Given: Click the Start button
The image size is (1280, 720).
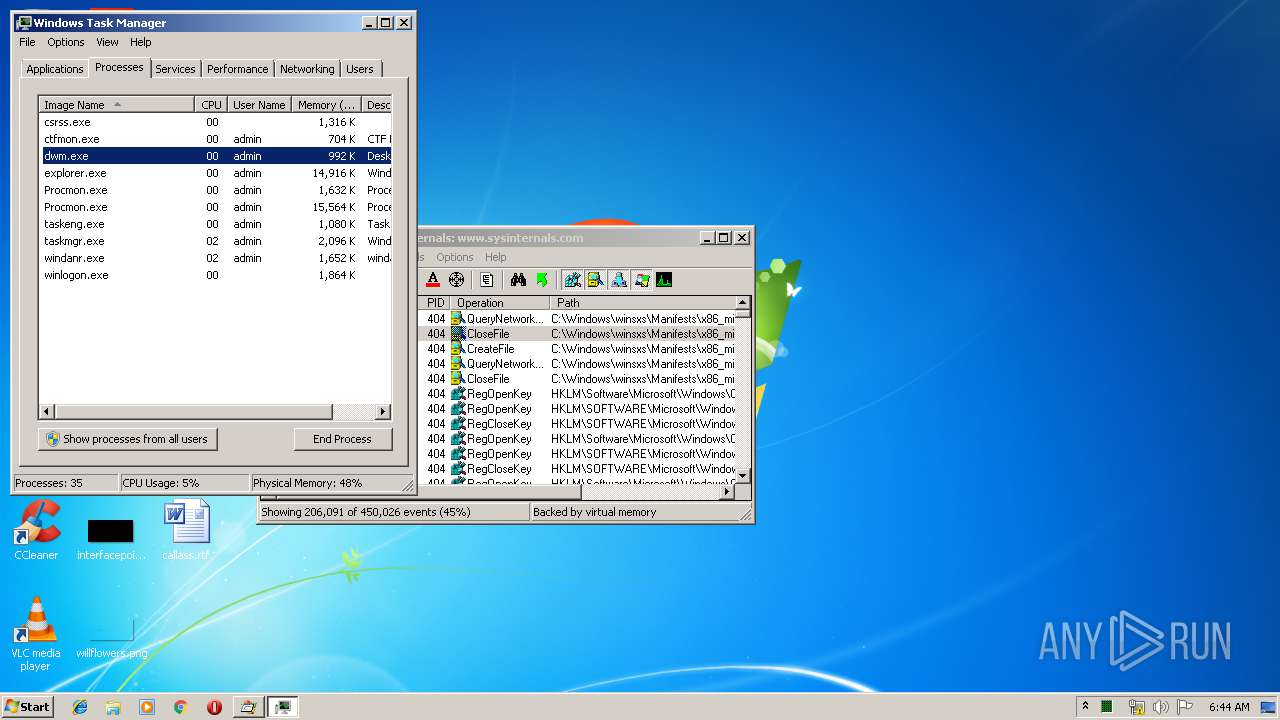Looking at the screenshot, I should [x=27, y=707].
